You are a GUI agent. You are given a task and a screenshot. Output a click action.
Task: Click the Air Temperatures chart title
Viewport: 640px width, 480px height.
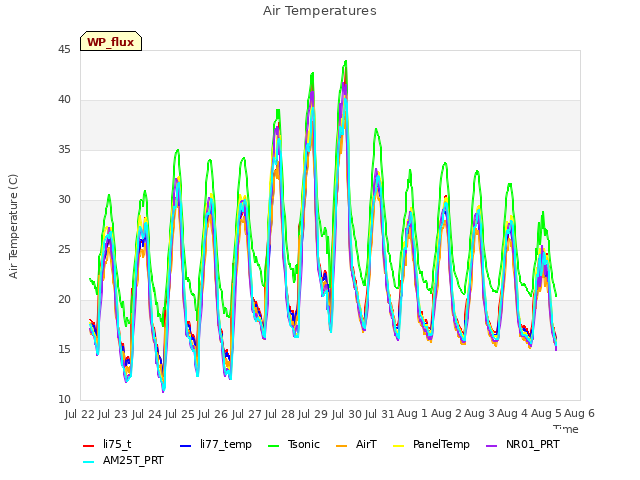[320, 11]
